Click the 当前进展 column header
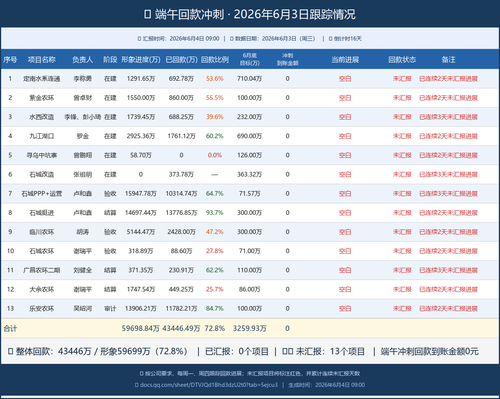The height and width of the screenshot is (399, 500). pyautogui.click(x=345, y=60)
